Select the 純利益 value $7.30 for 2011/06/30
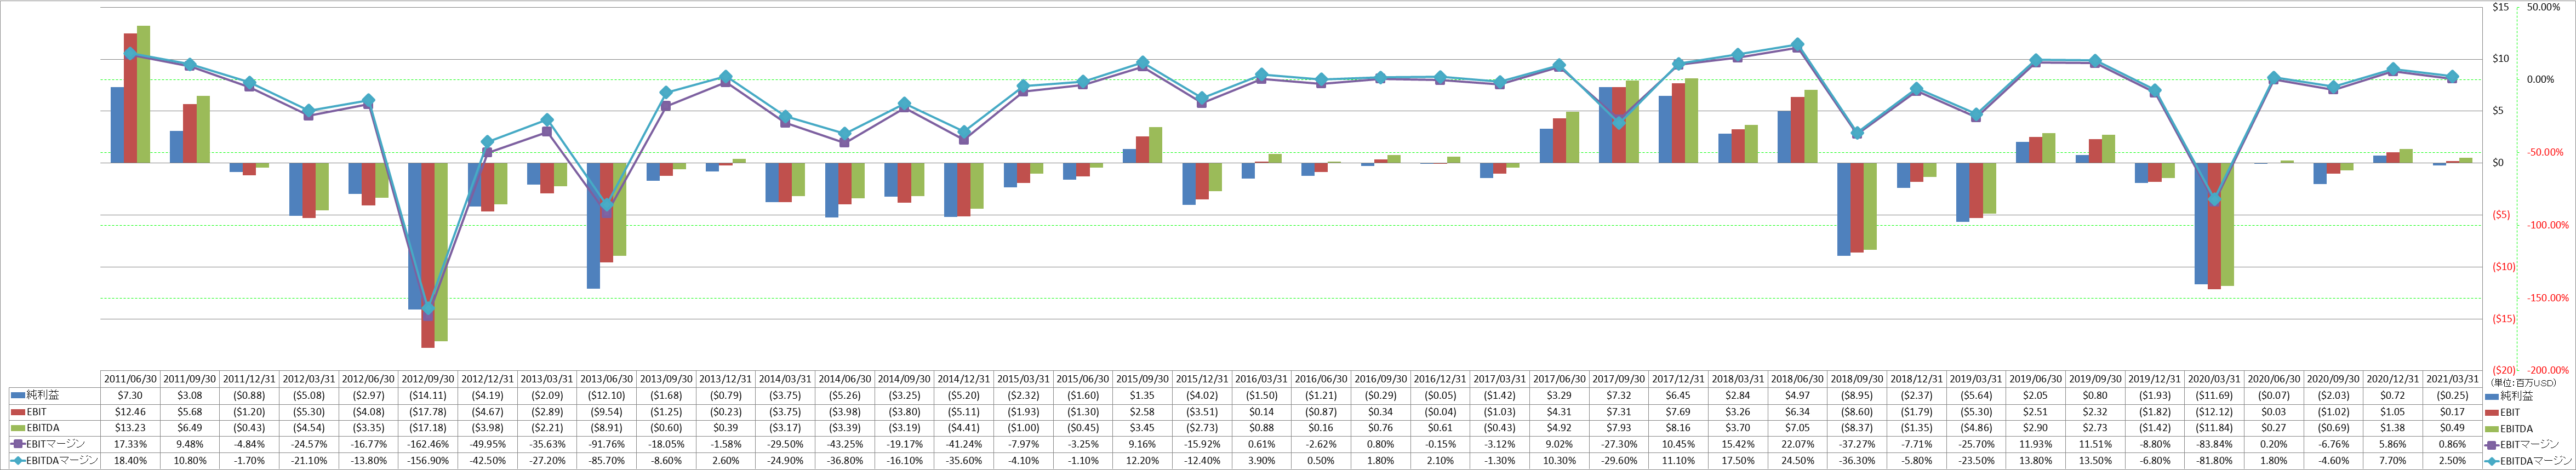This screenshot has width=2576, height=470. pos(130,396)
